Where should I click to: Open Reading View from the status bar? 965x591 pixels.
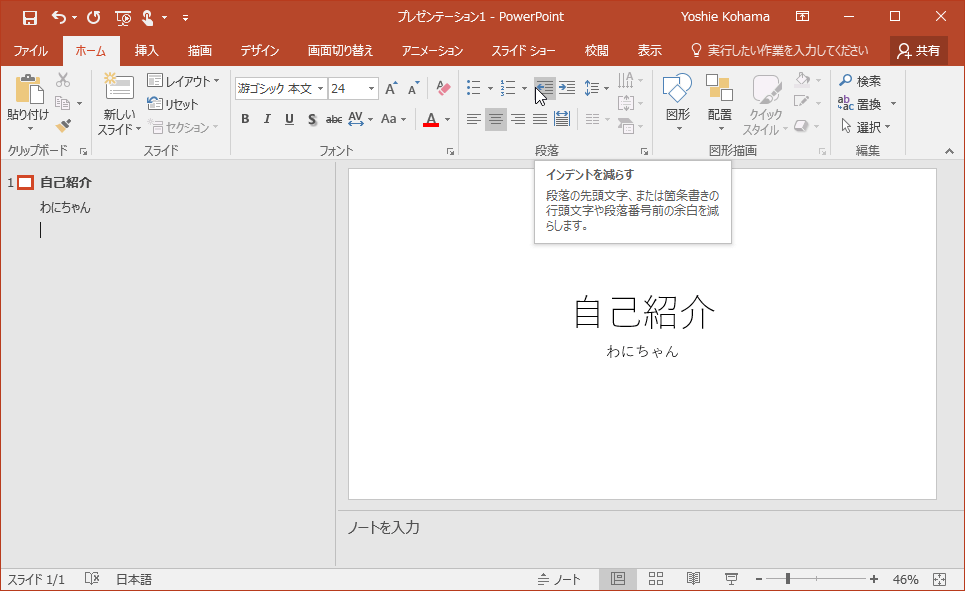click(693, 579)
